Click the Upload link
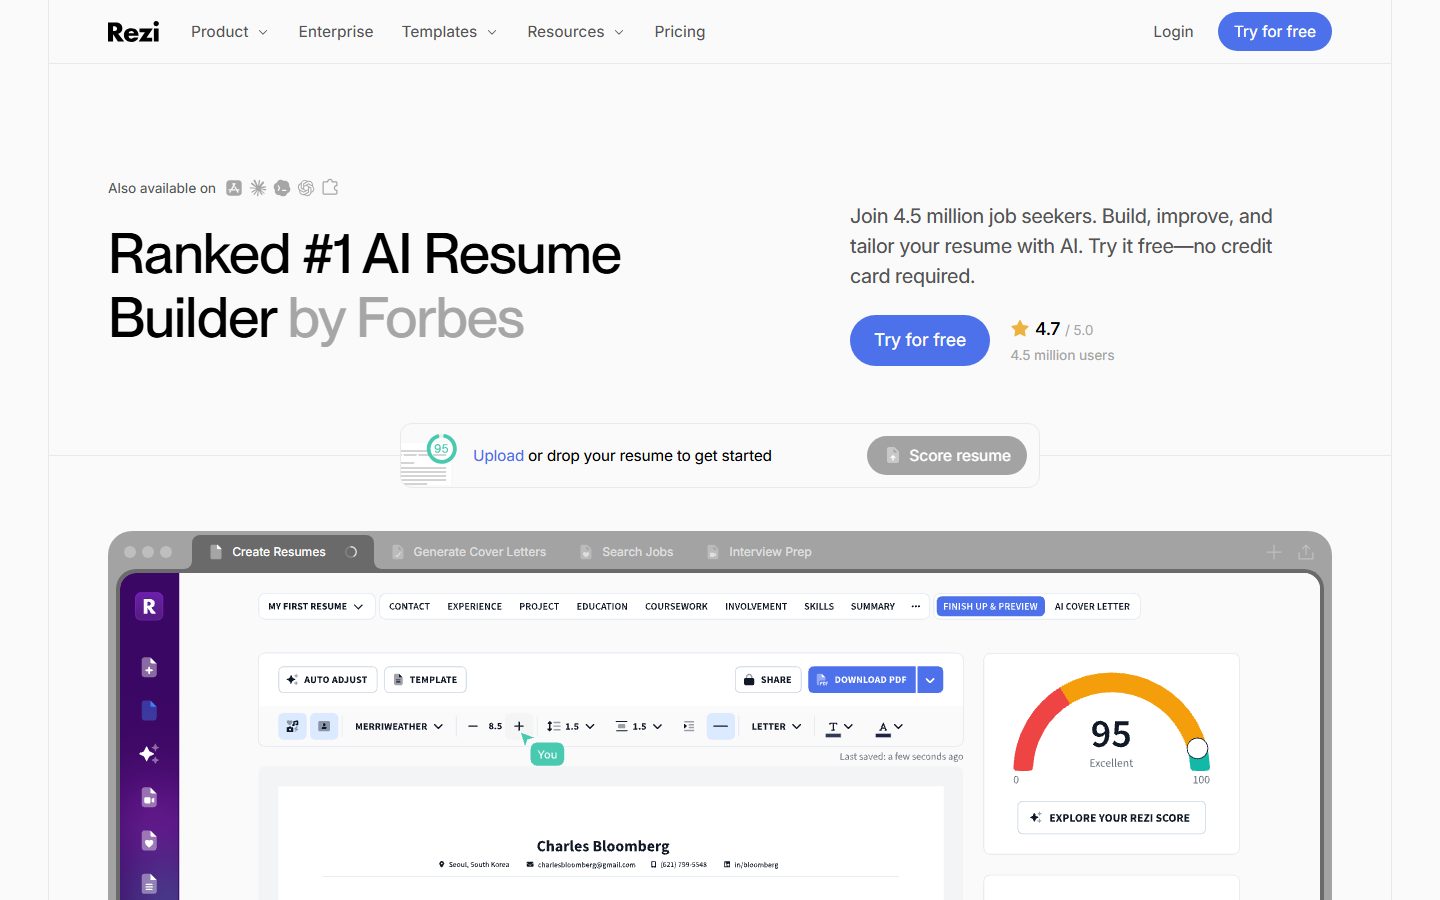 [498, 456]
